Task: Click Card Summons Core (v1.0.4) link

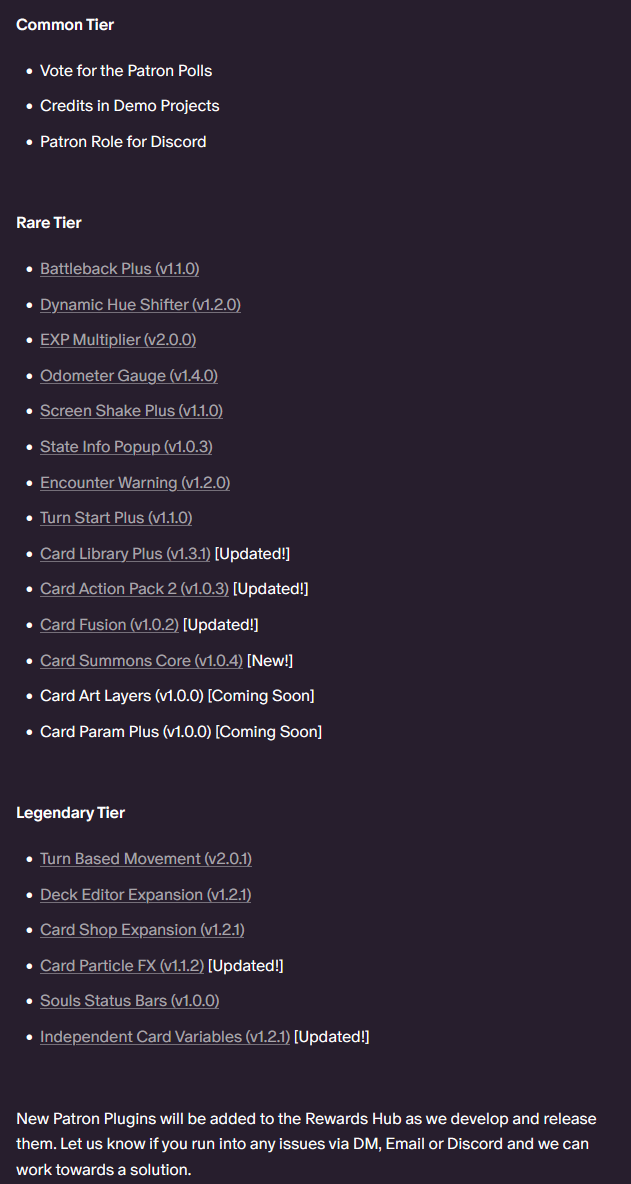Action: 141,661
